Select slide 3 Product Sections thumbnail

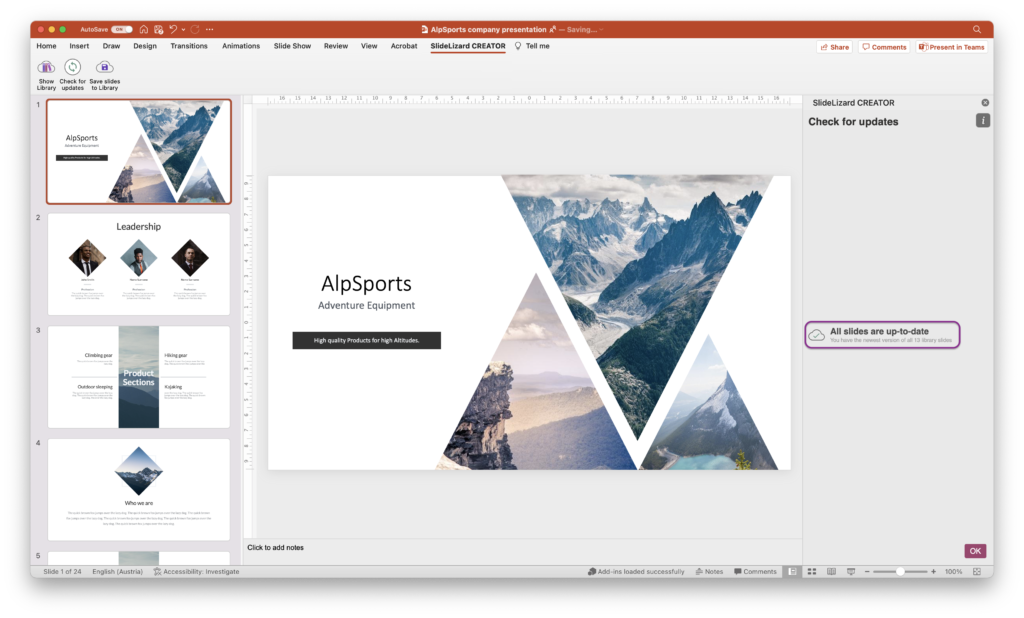[138, 377]
